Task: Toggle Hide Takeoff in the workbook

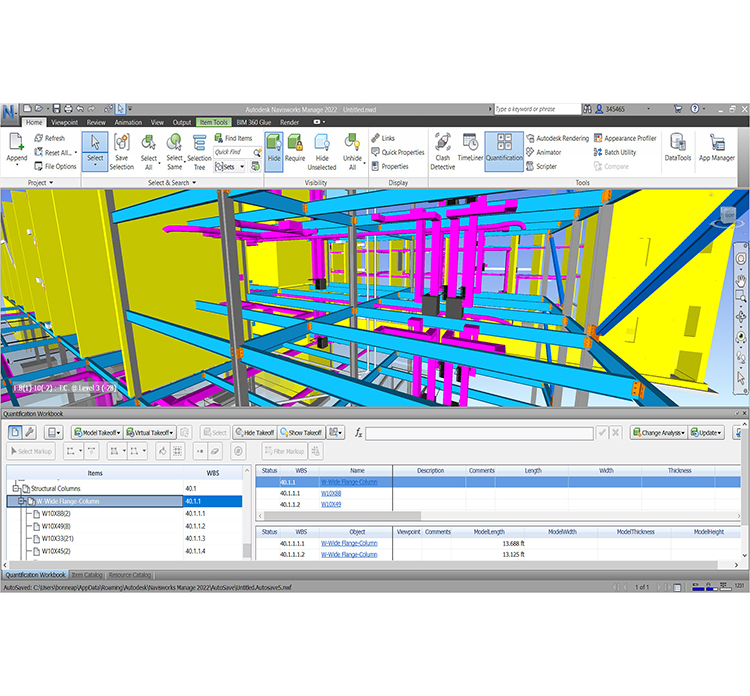Action: tap(254, 432)
